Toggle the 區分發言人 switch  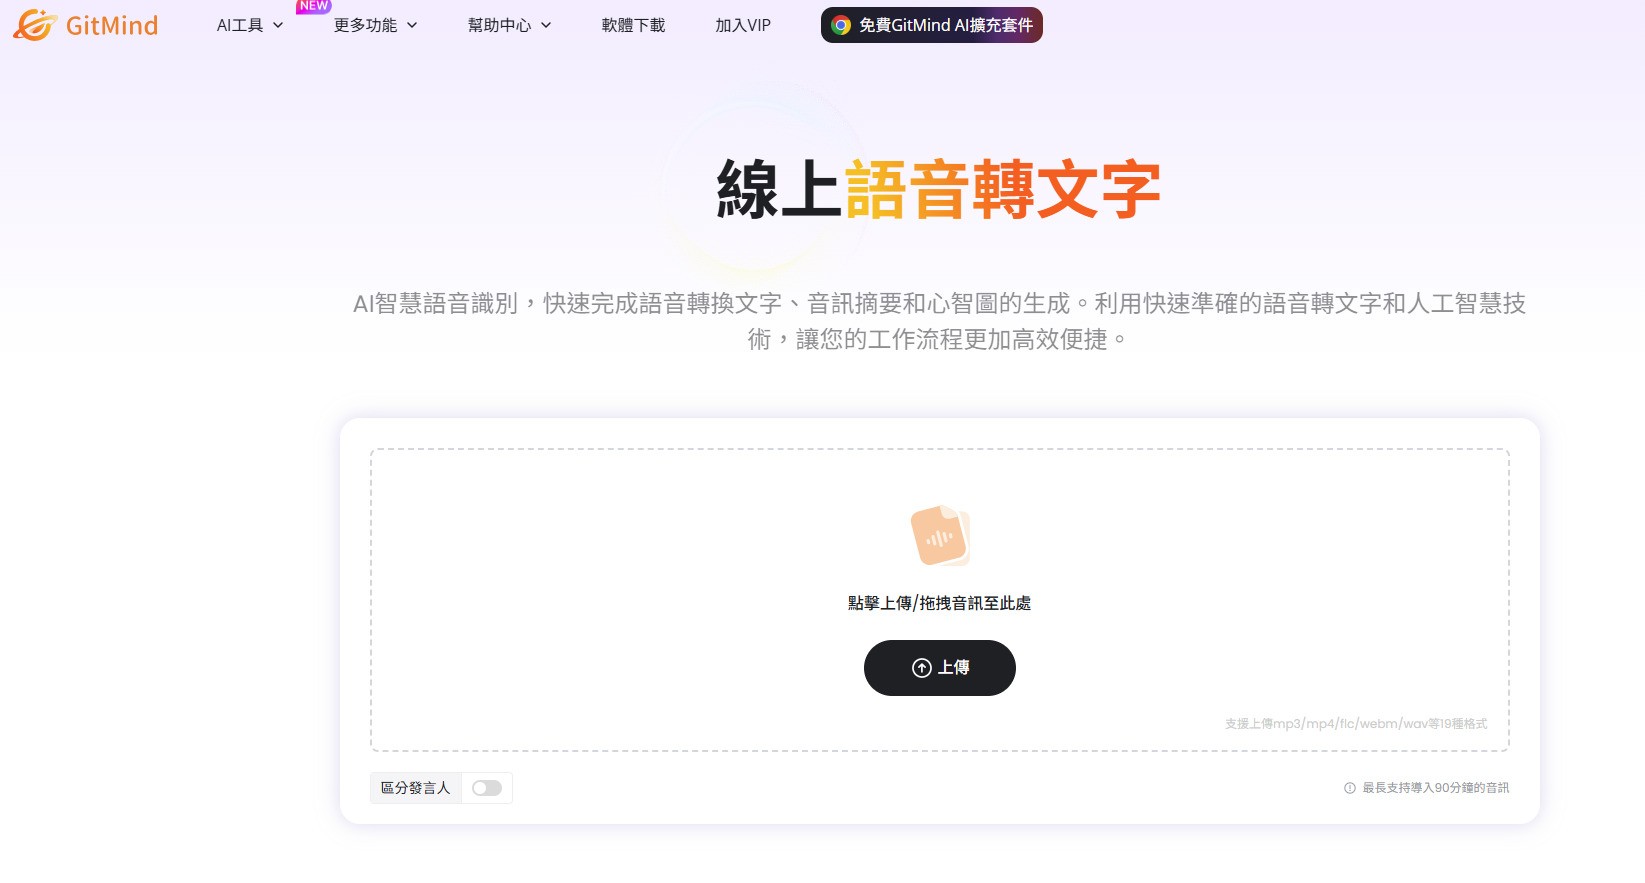coord(487,788)
